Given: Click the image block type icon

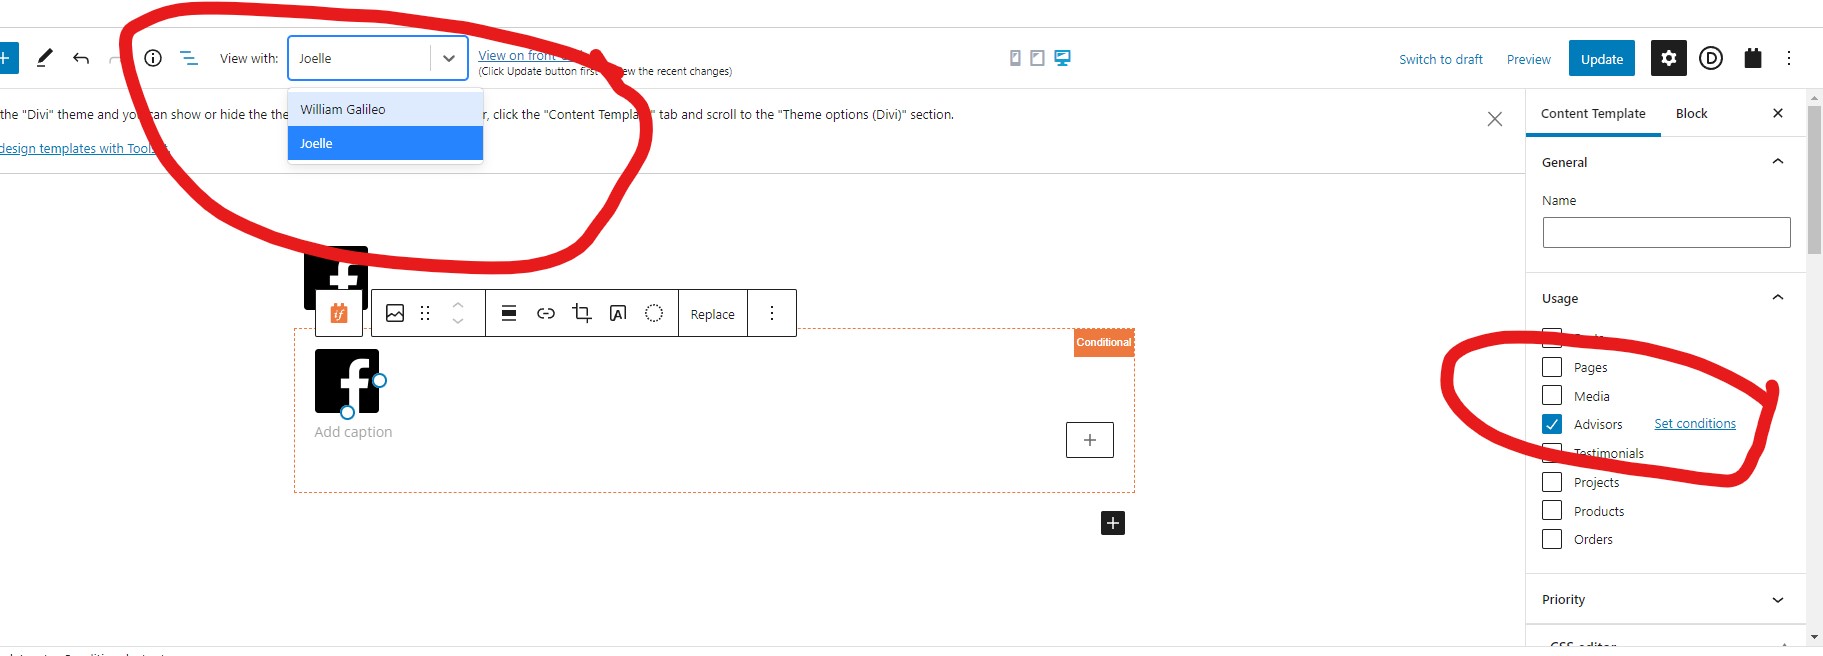Looking at the screenshot, I should point(395,313).
